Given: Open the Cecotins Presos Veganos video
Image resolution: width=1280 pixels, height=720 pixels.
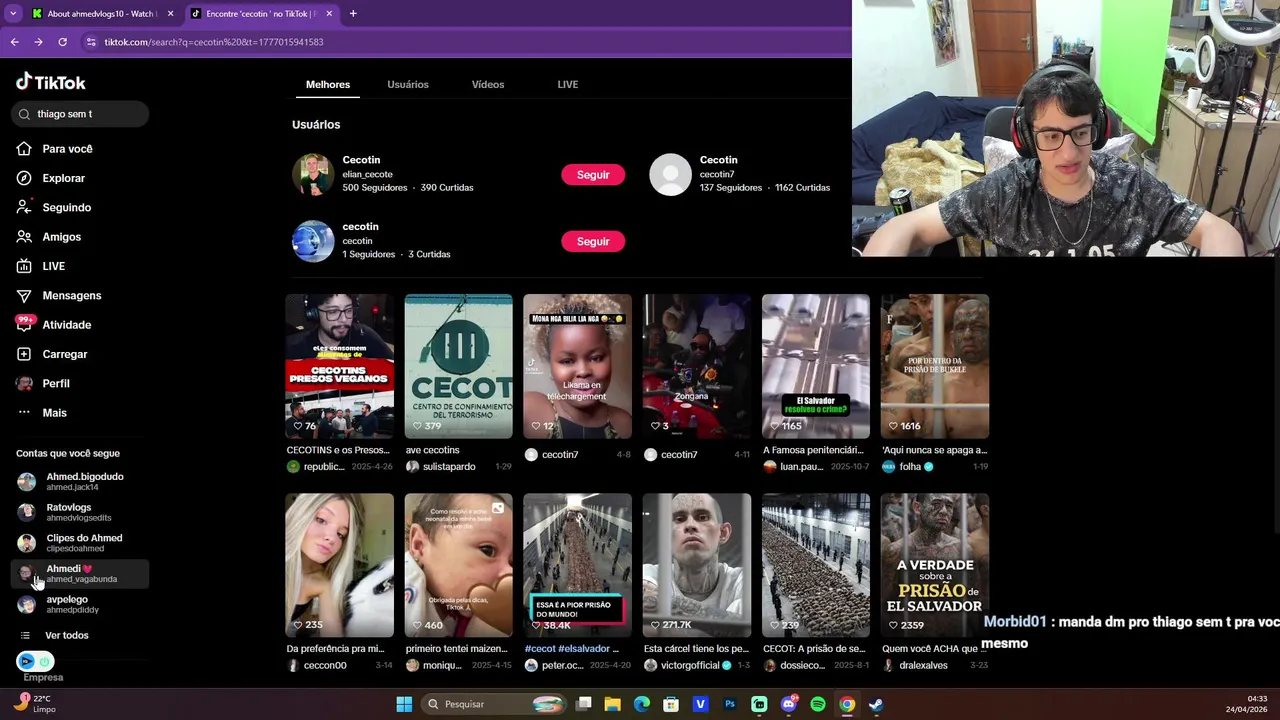Looking at the screenshot, I should (339, 366).
